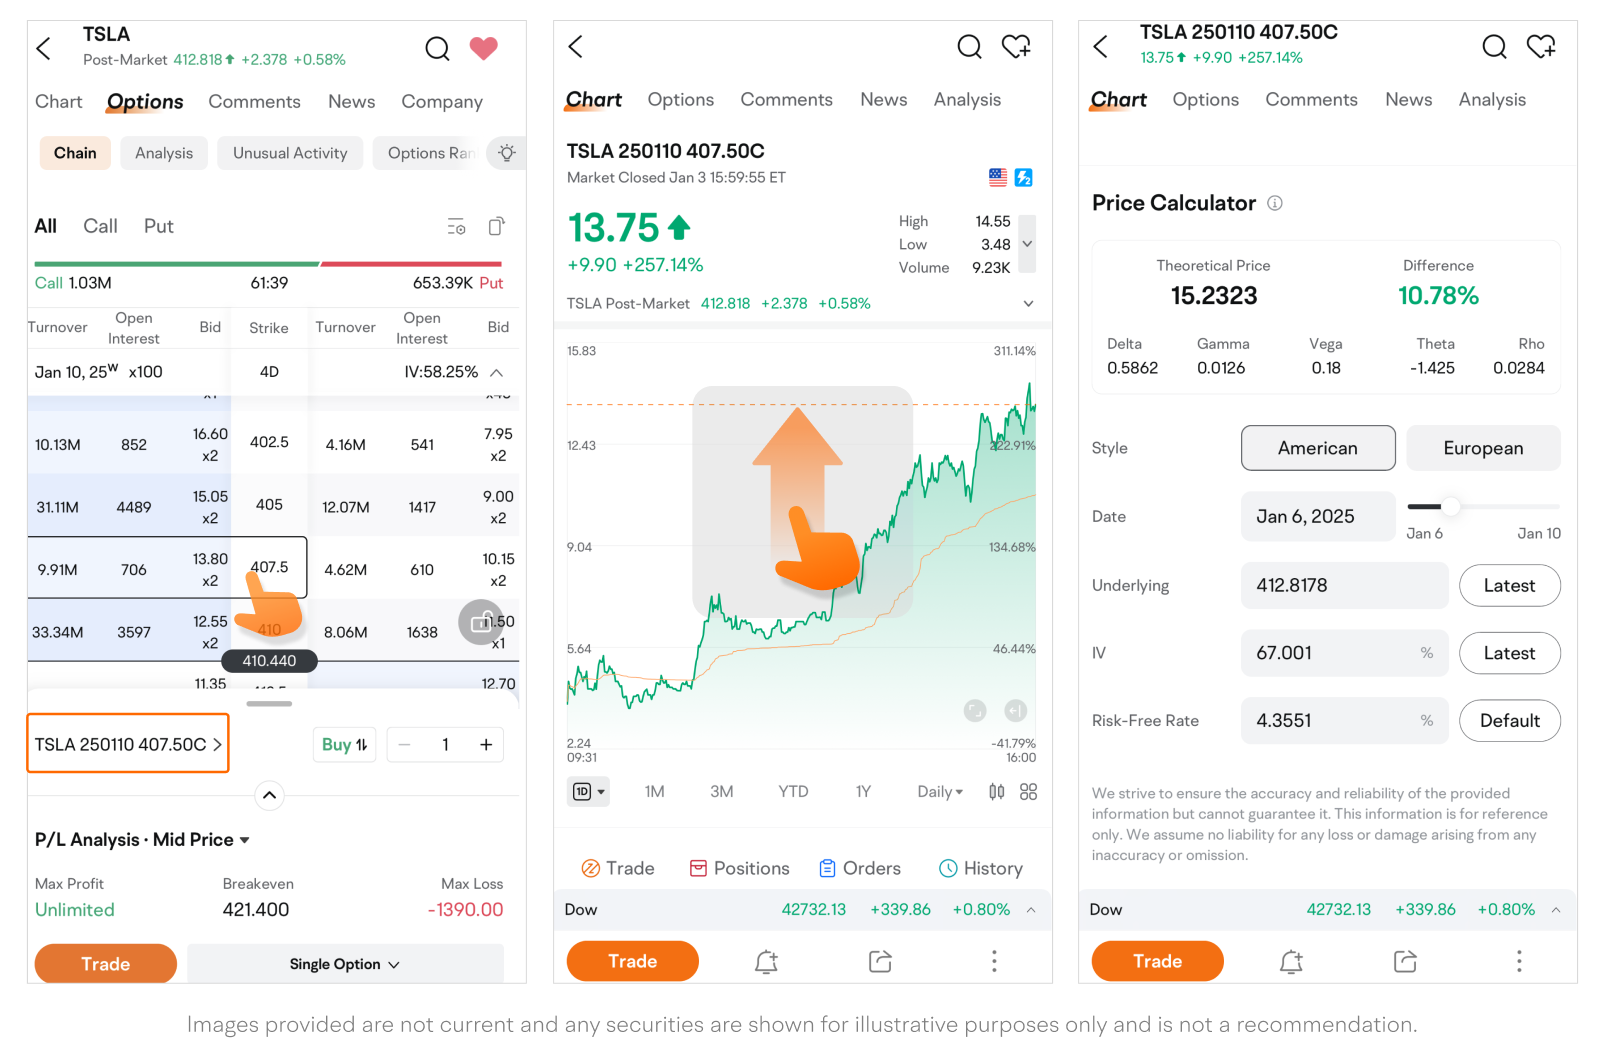Screen dimensions: 1605x1060
Task: Click the IV percentage input field
Action: [1335, 653]
